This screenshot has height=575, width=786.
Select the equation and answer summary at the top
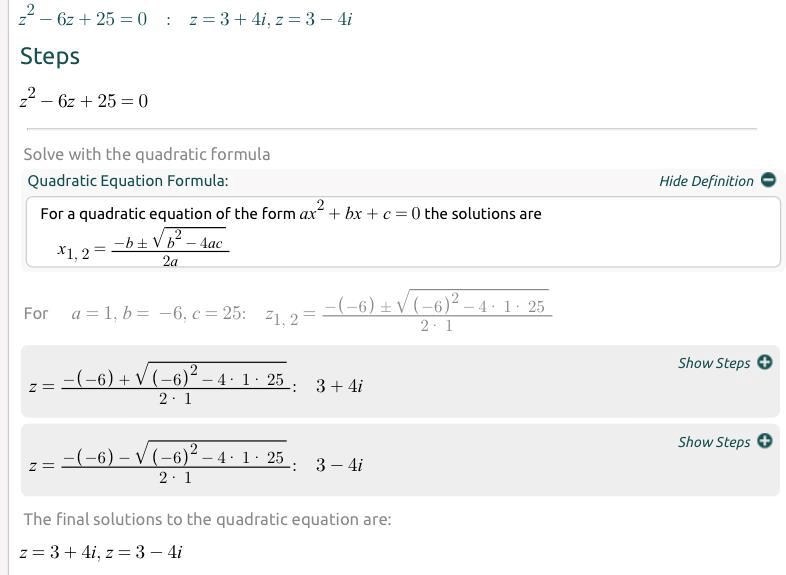(185, 20)
